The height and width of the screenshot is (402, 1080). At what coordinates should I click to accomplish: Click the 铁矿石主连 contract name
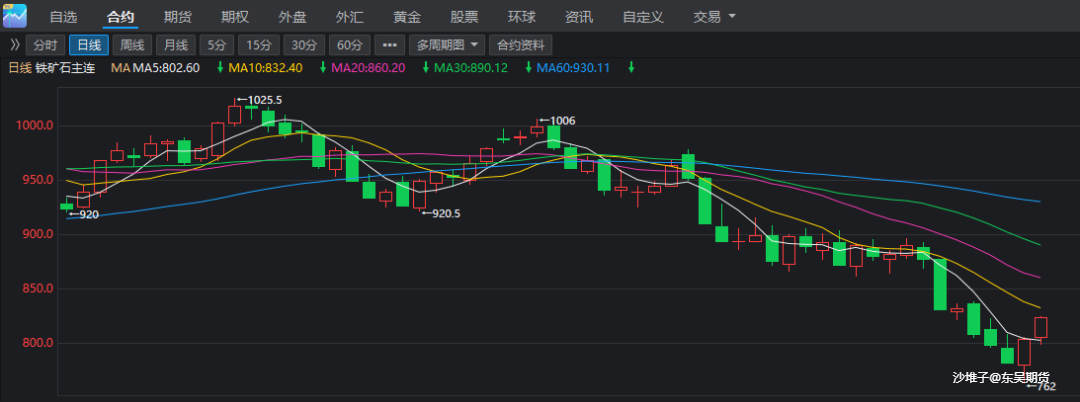pyautogui.click(x=65, y=67)
